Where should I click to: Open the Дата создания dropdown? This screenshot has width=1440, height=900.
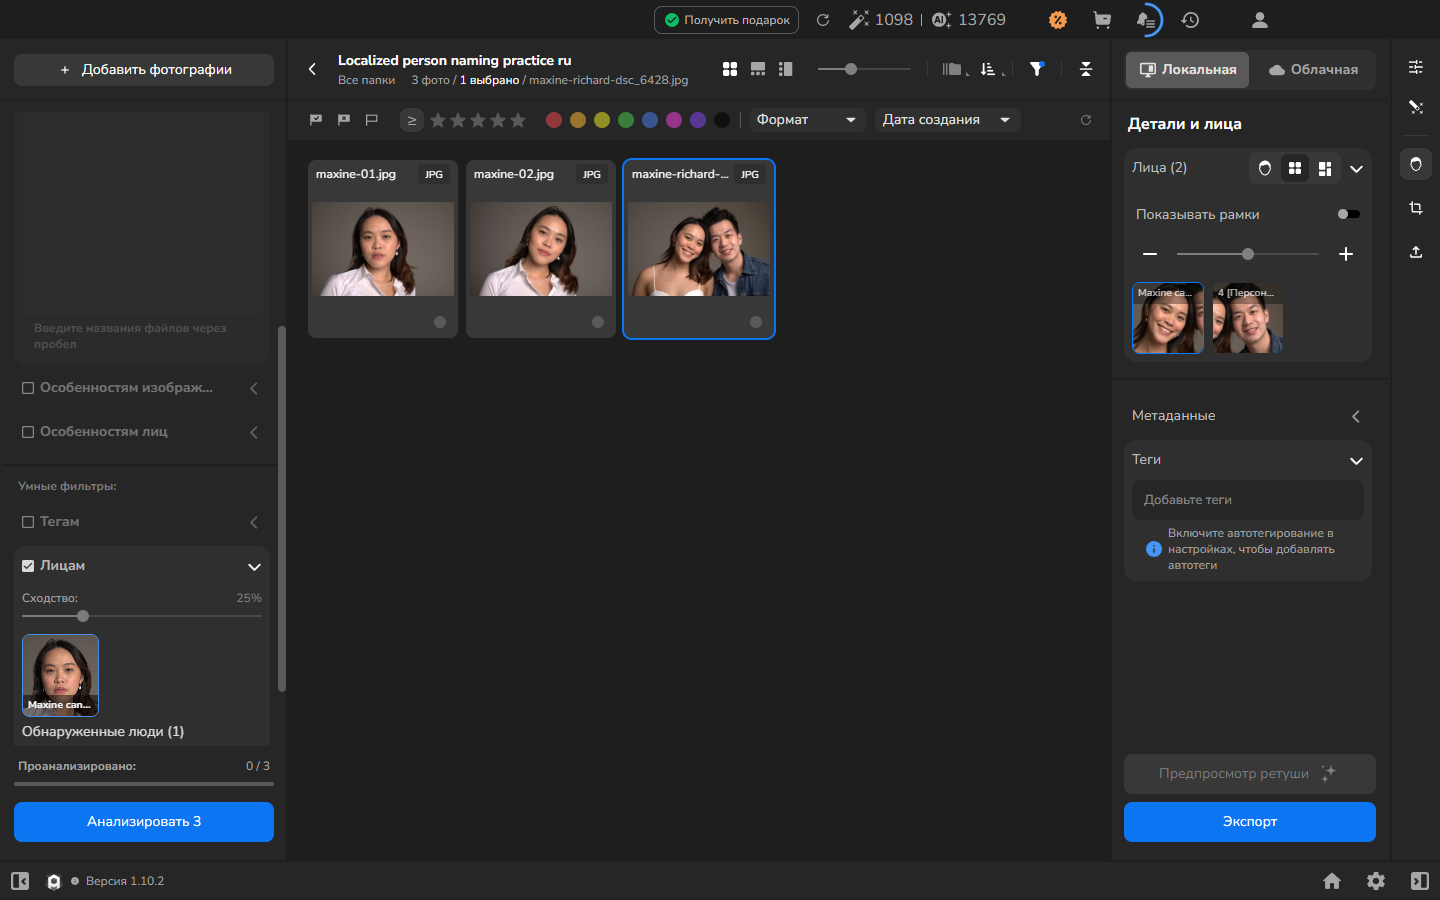point(948,120)
